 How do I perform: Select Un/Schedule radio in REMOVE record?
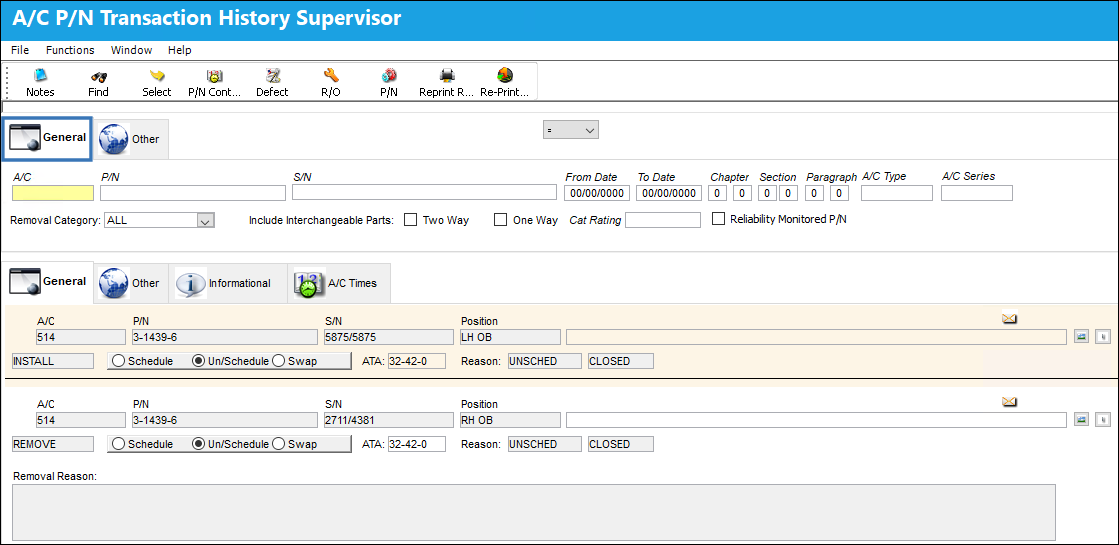pos(198,444)
